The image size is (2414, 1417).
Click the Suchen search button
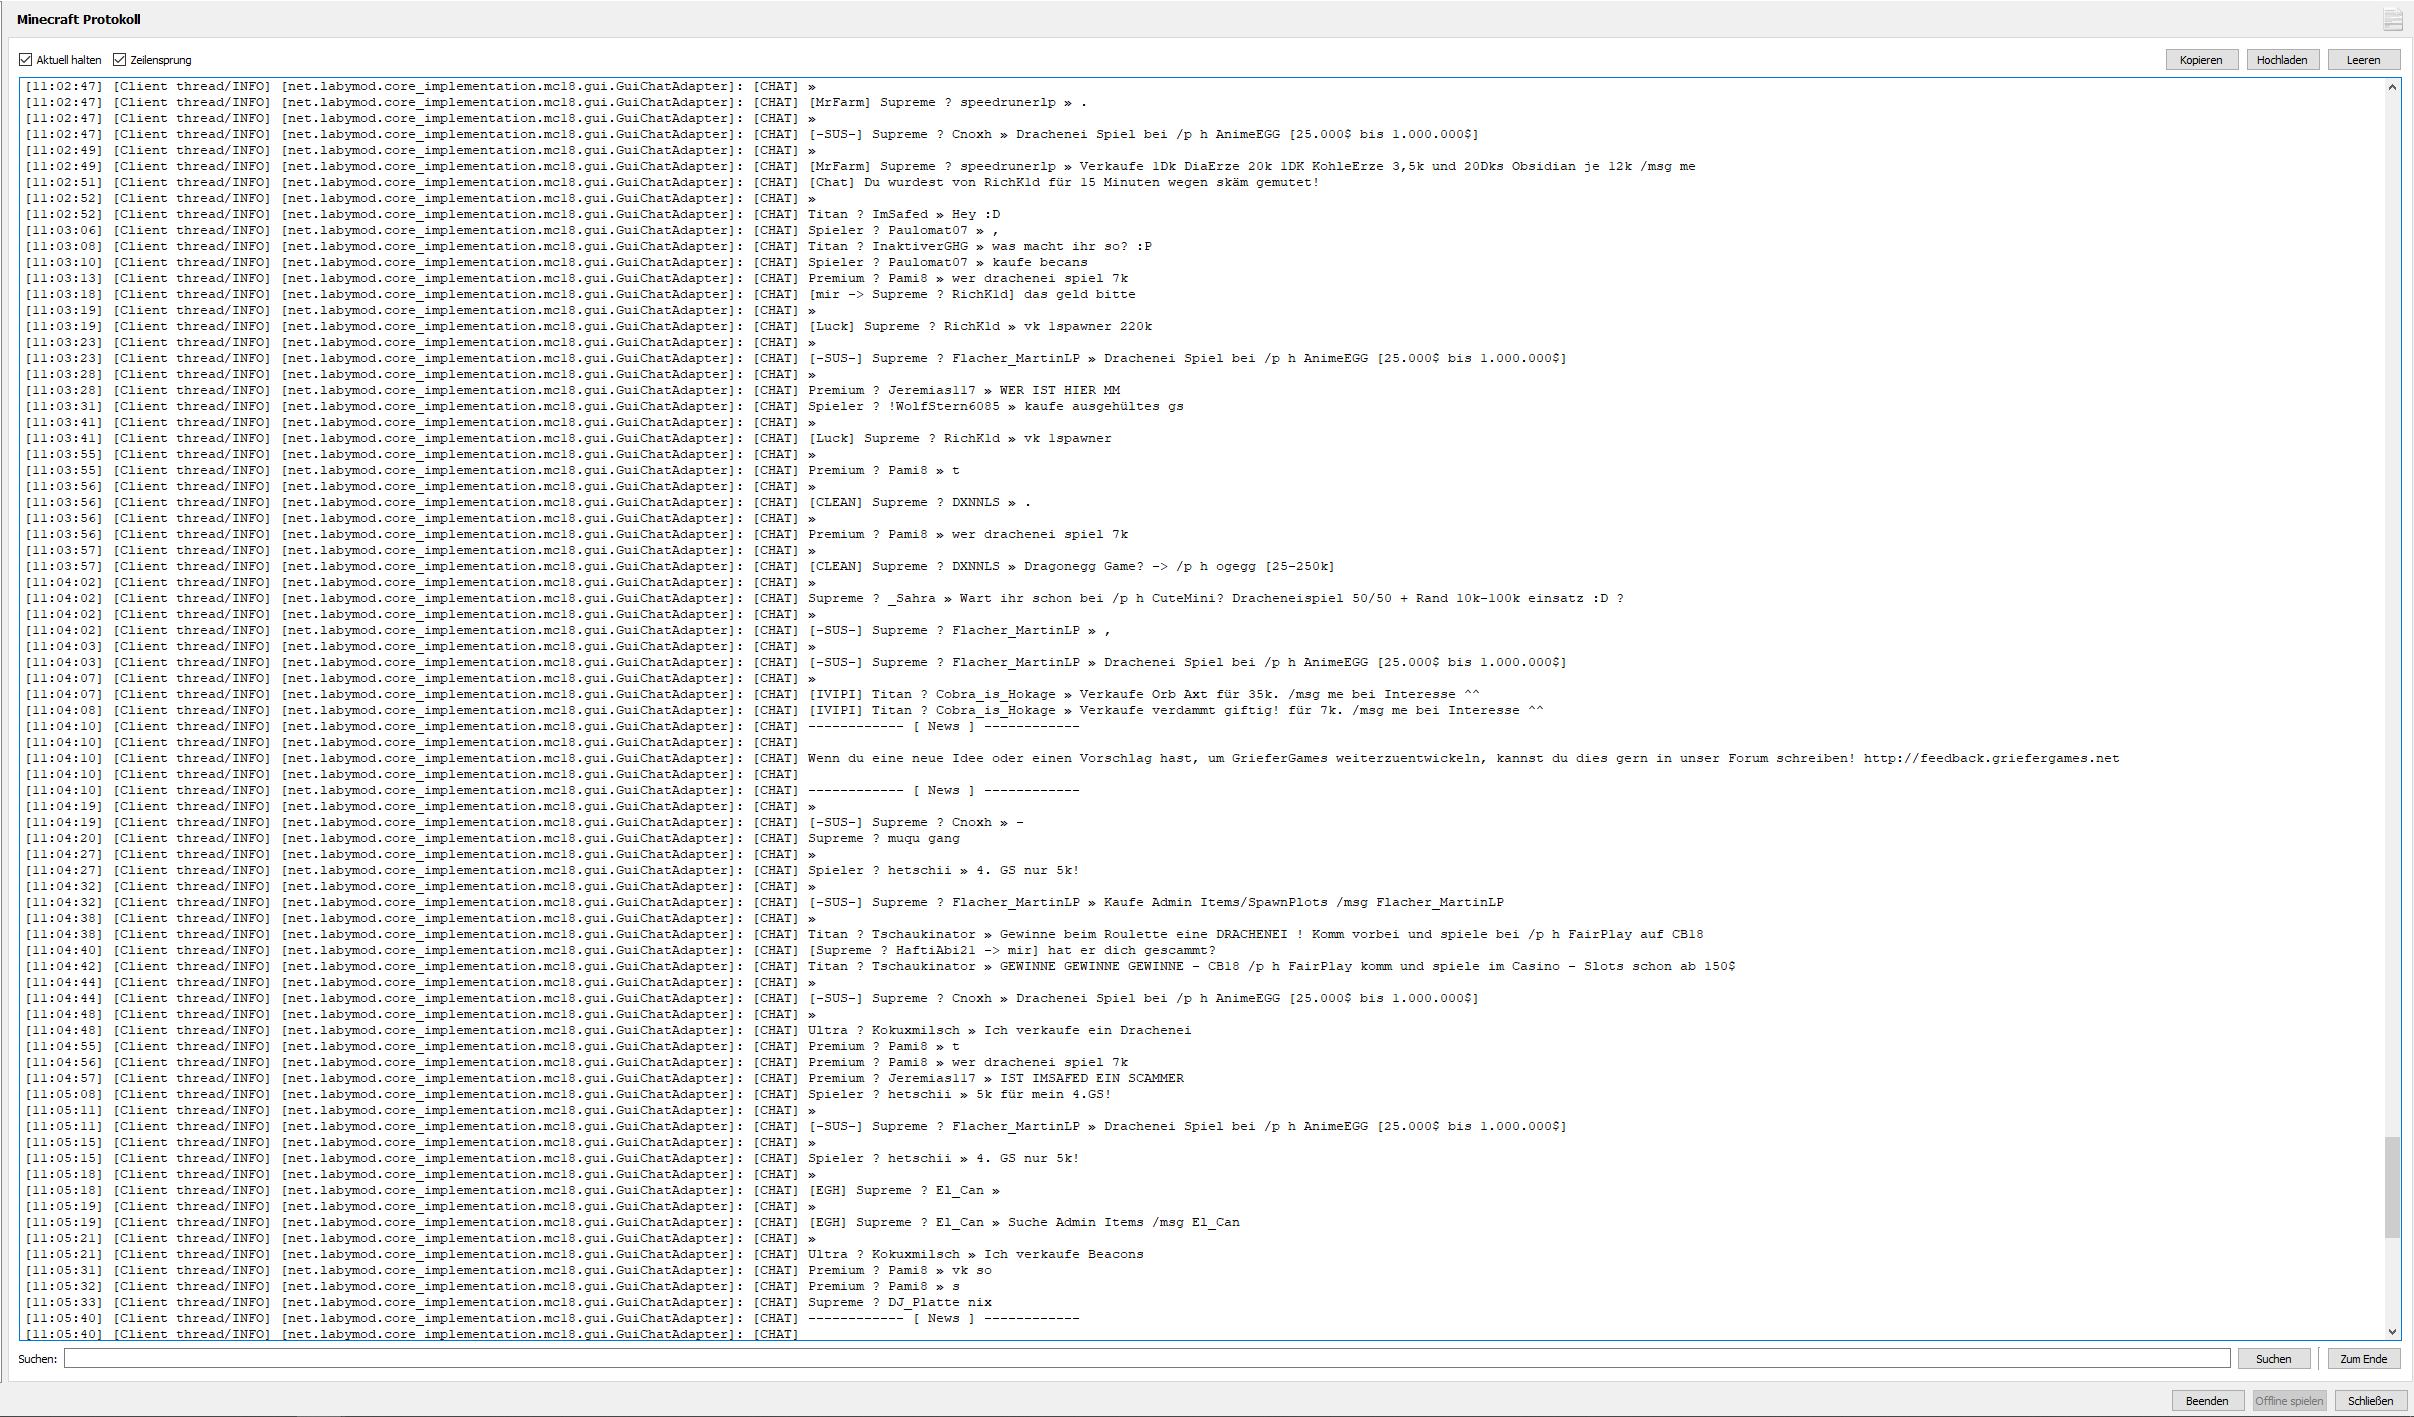click(2273, 1358)
